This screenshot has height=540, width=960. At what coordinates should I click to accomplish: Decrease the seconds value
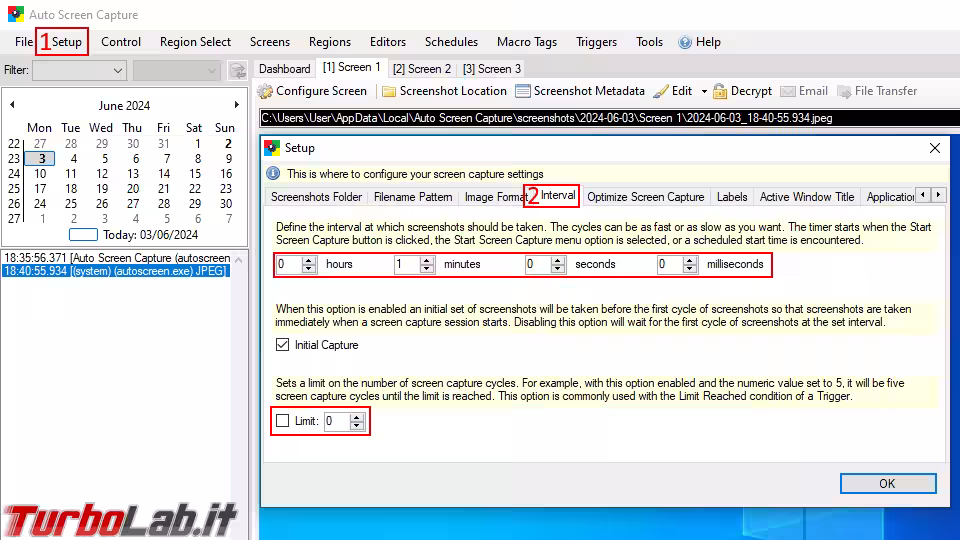558,269
